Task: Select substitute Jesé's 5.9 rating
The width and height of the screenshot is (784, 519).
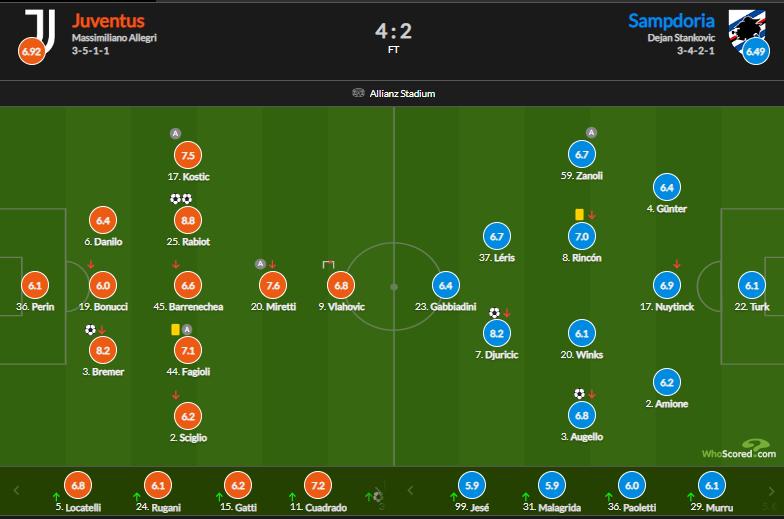Action: 472,487
